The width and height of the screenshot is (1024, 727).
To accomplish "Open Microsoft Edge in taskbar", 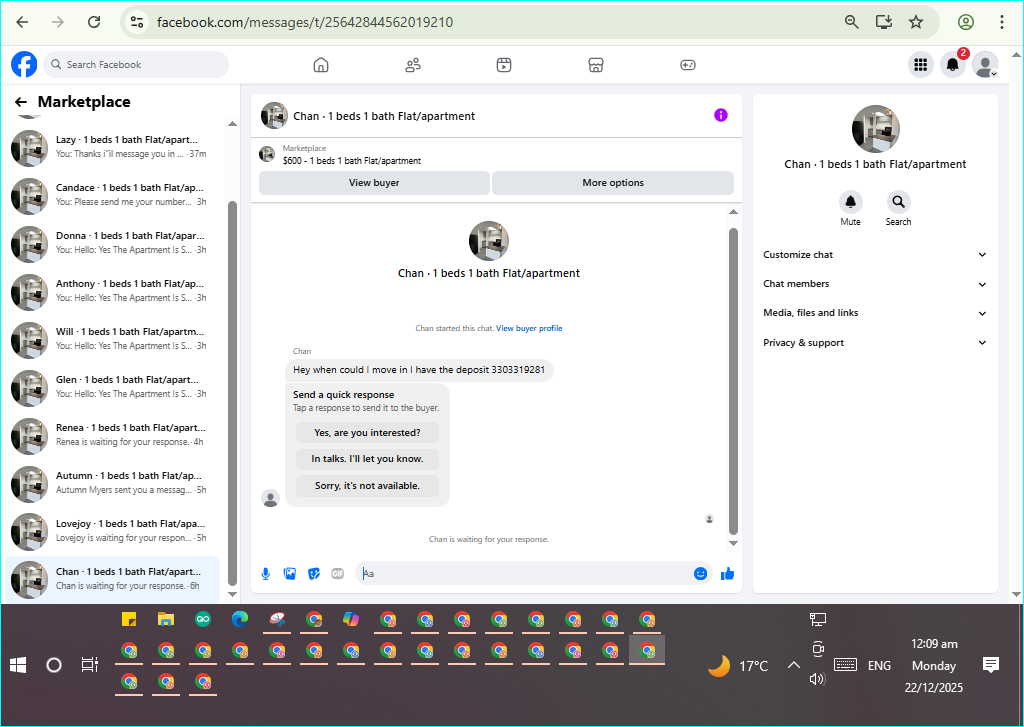I will click(x=240, y=619).
